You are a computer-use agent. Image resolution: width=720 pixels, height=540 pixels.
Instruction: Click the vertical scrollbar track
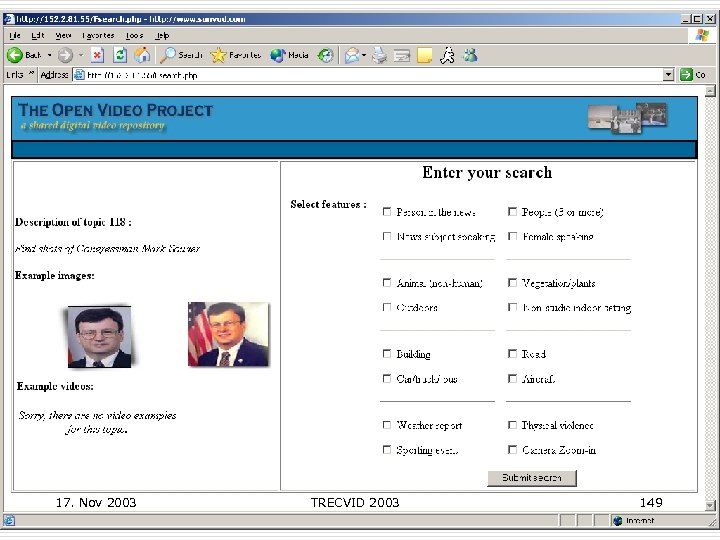710,298
